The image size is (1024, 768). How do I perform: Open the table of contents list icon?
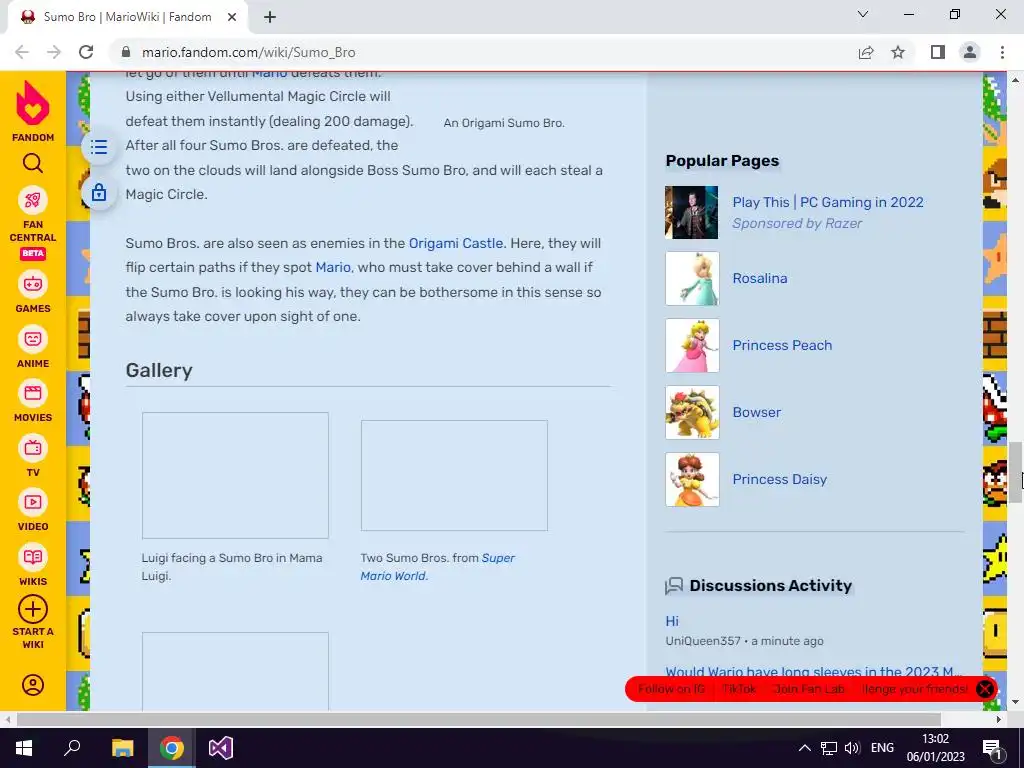(99, 146)
